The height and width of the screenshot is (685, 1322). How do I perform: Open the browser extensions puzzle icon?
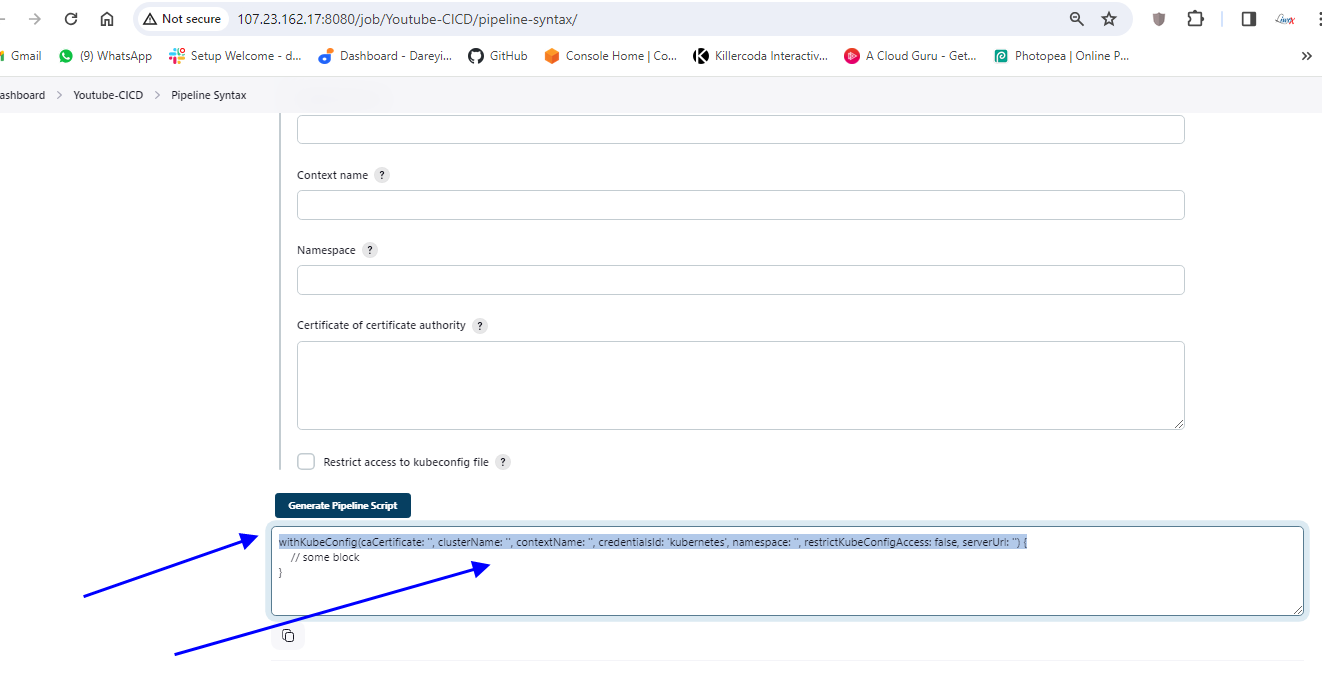[1195, 19]
